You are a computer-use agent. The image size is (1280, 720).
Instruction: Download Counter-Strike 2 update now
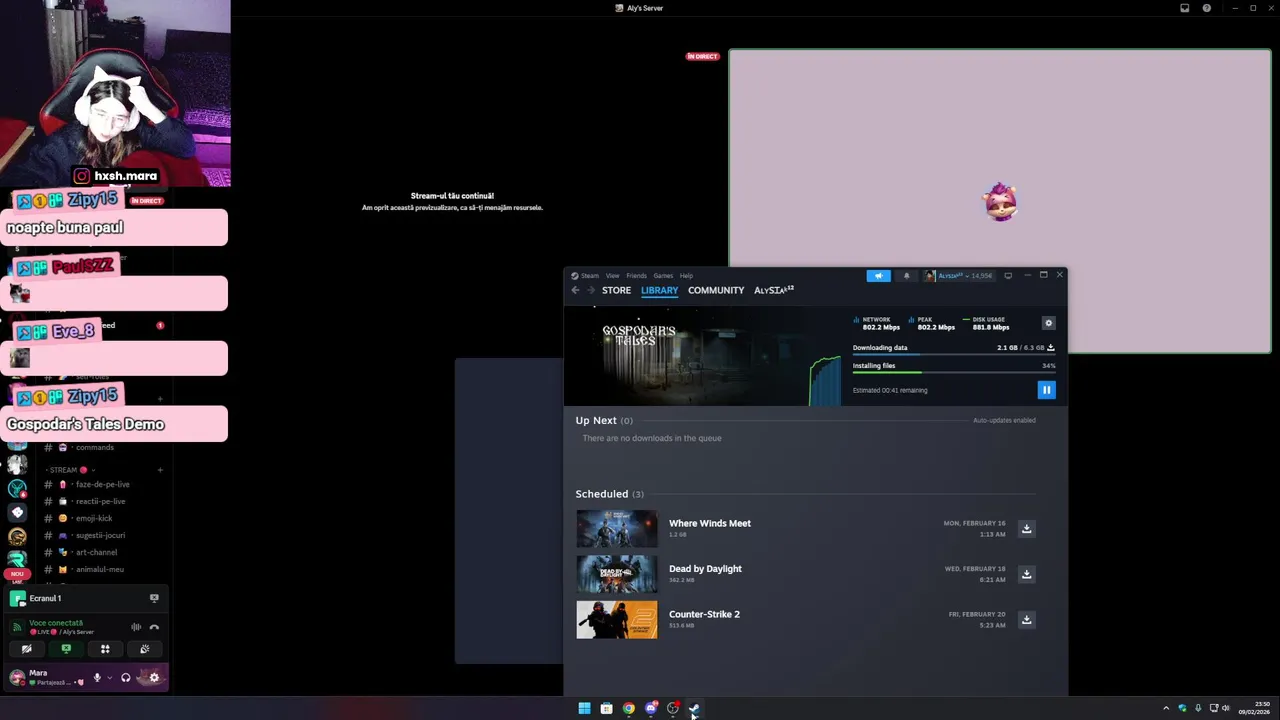point(1026,620)
